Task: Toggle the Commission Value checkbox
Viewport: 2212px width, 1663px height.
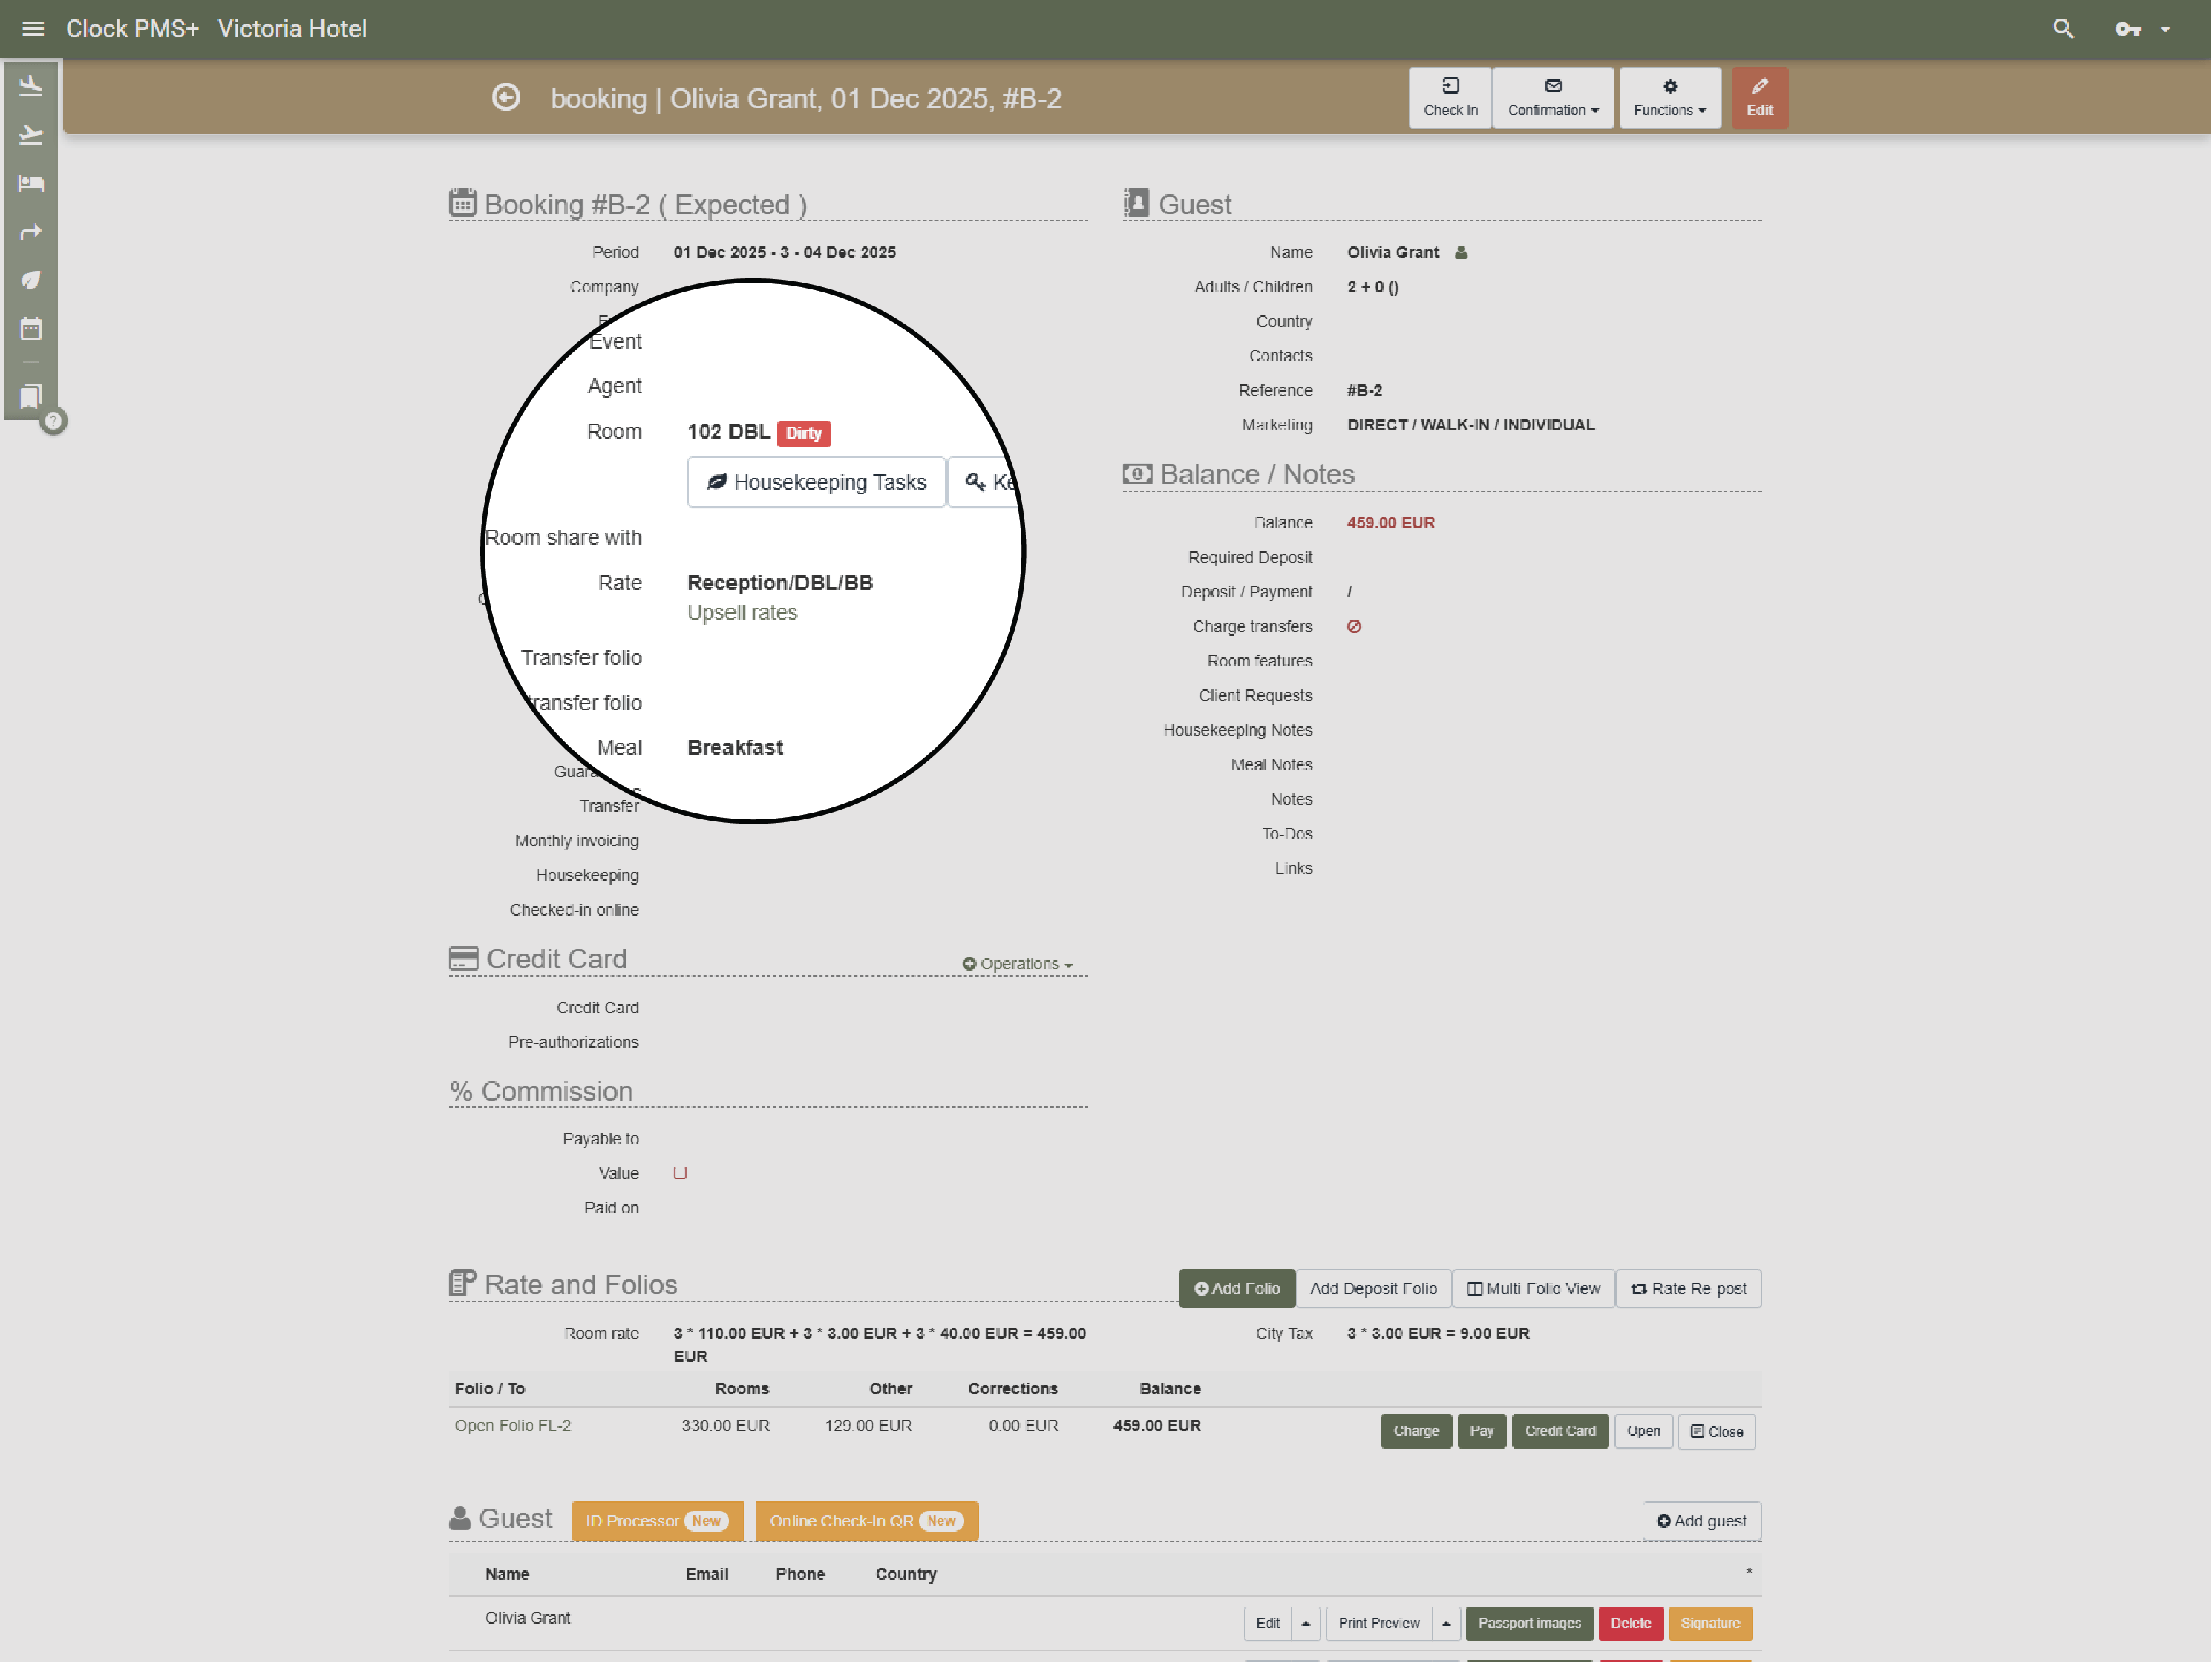Action: point(680,1173)
